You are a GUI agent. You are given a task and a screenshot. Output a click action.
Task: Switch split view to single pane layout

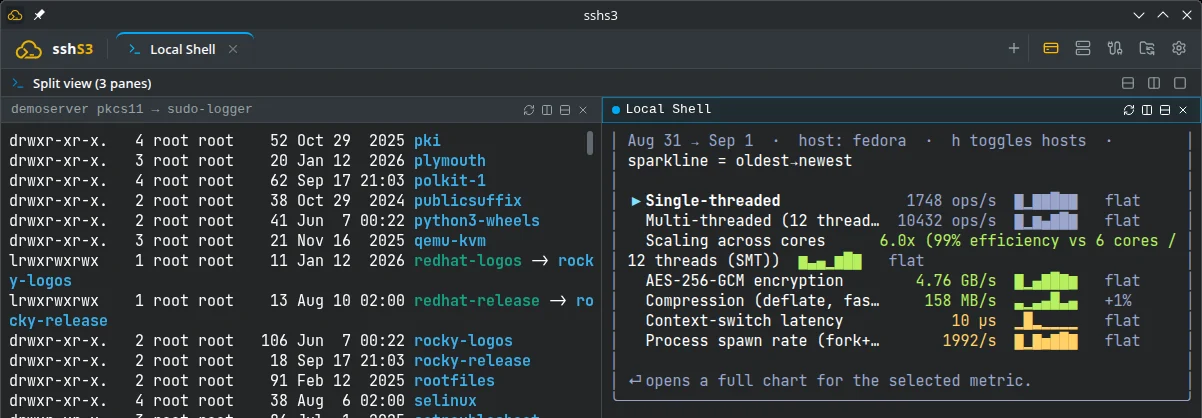1180,83
